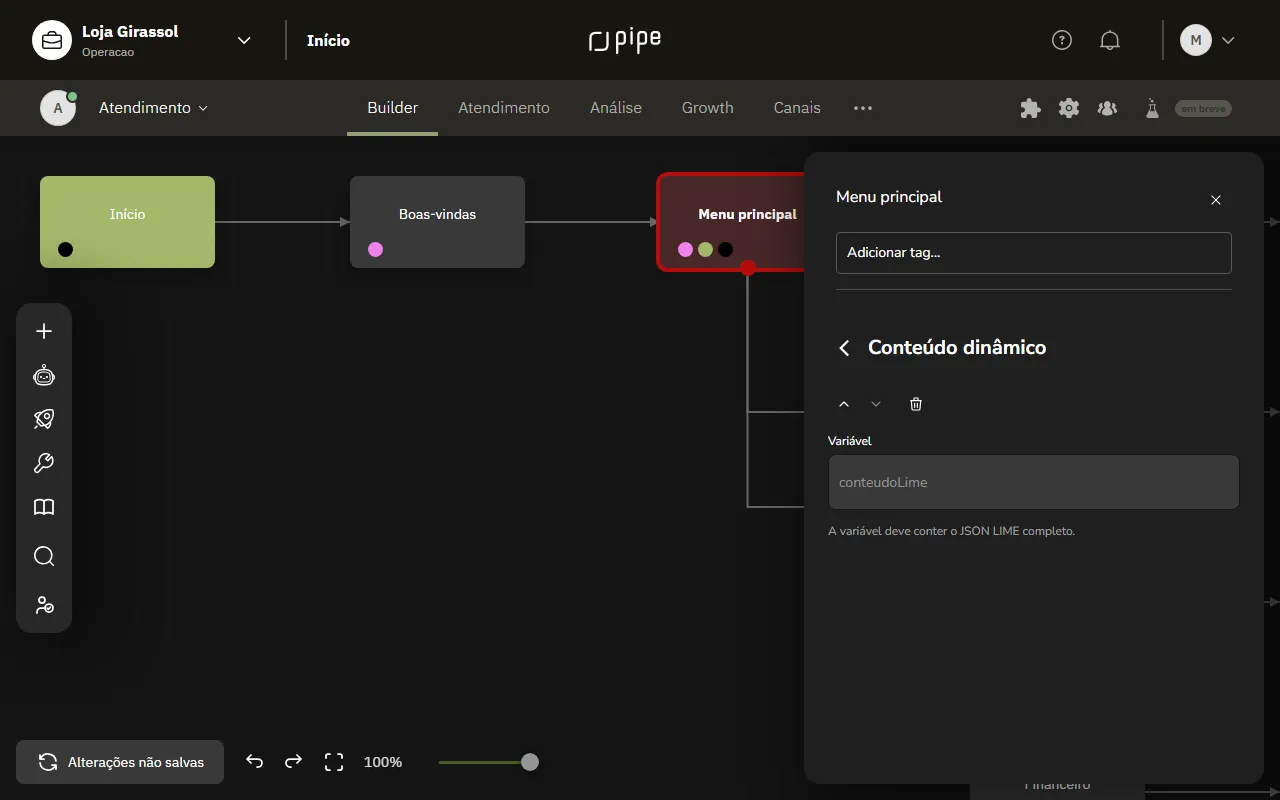1280x800 pixels.
Task: Click the notification bell icon
Action: pos(1110,40)
